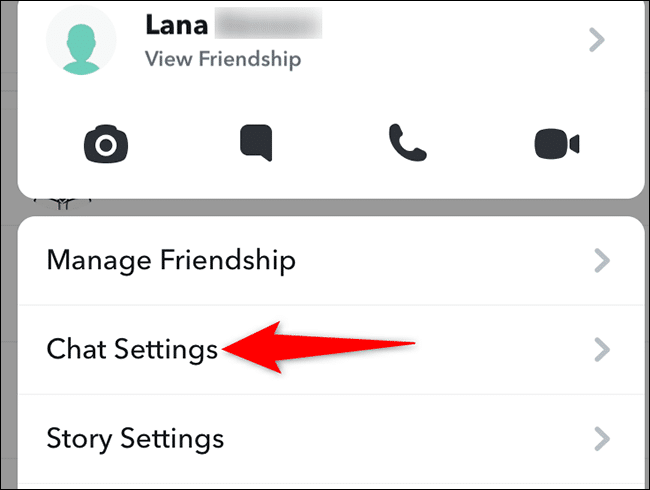Click the chevron on the Story Settings row
The height and width of the screenshot is (490, 650).
point(602,439)
